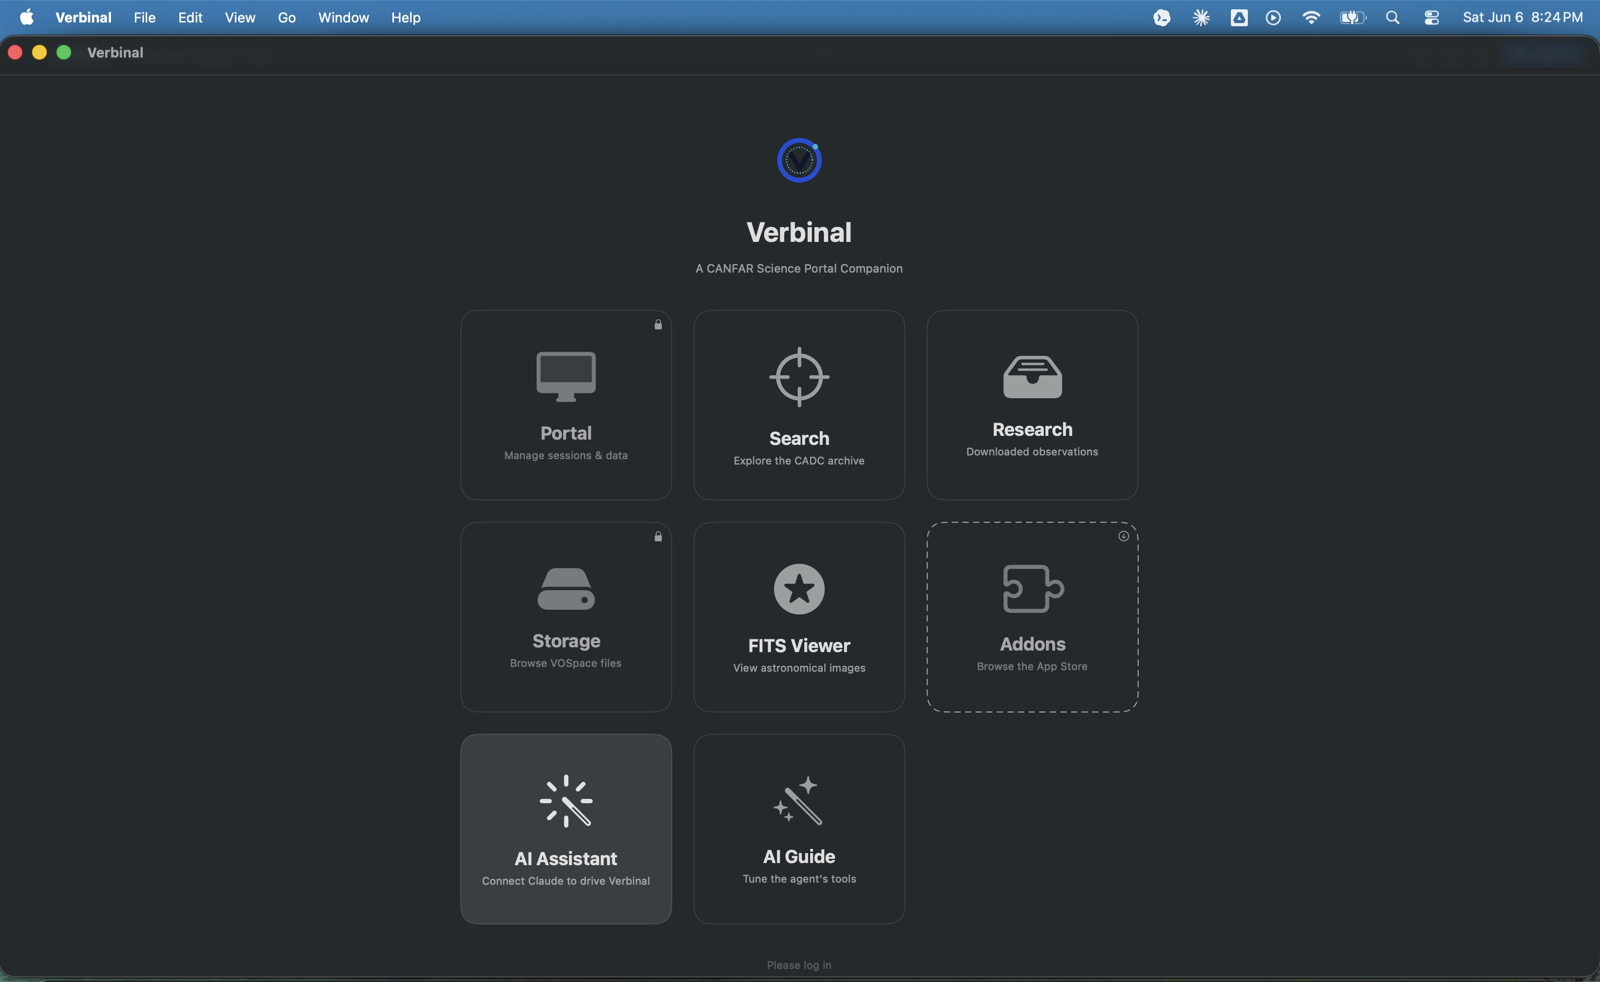Image resolution: width=1600 pixels, height=982 pixels.
Task: Click the Search card title
Action: pyautogui.click(x=799, y=438)
